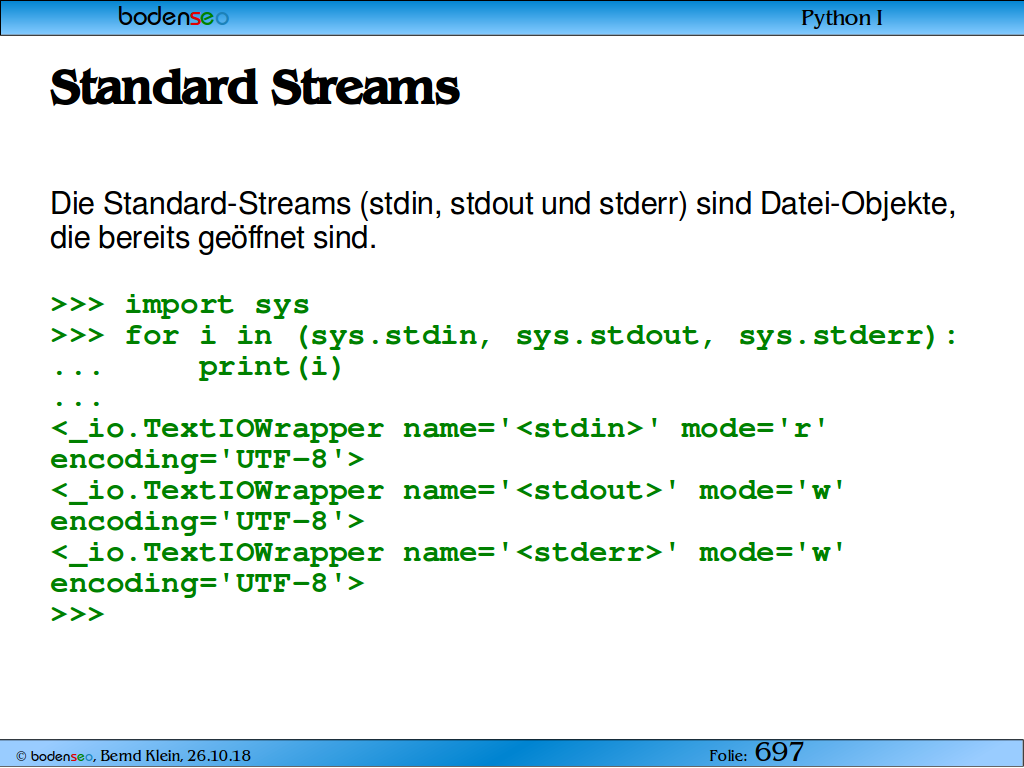The height and width of the screenshot is (768, 1024).
Task: Click the sentence starting 'Die Standard-Streams'
Action: 503,204
